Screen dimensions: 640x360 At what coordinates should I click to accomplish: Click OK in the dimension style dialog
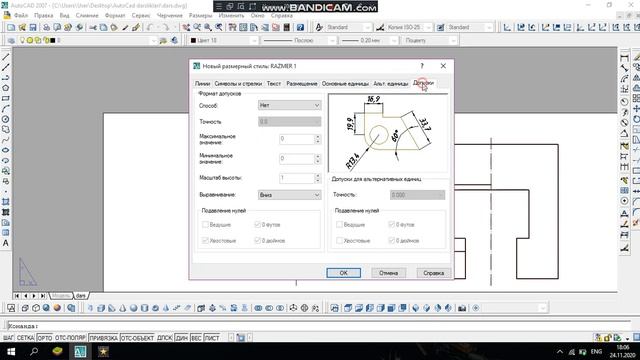pyautogui.click(x=344, y=273)
